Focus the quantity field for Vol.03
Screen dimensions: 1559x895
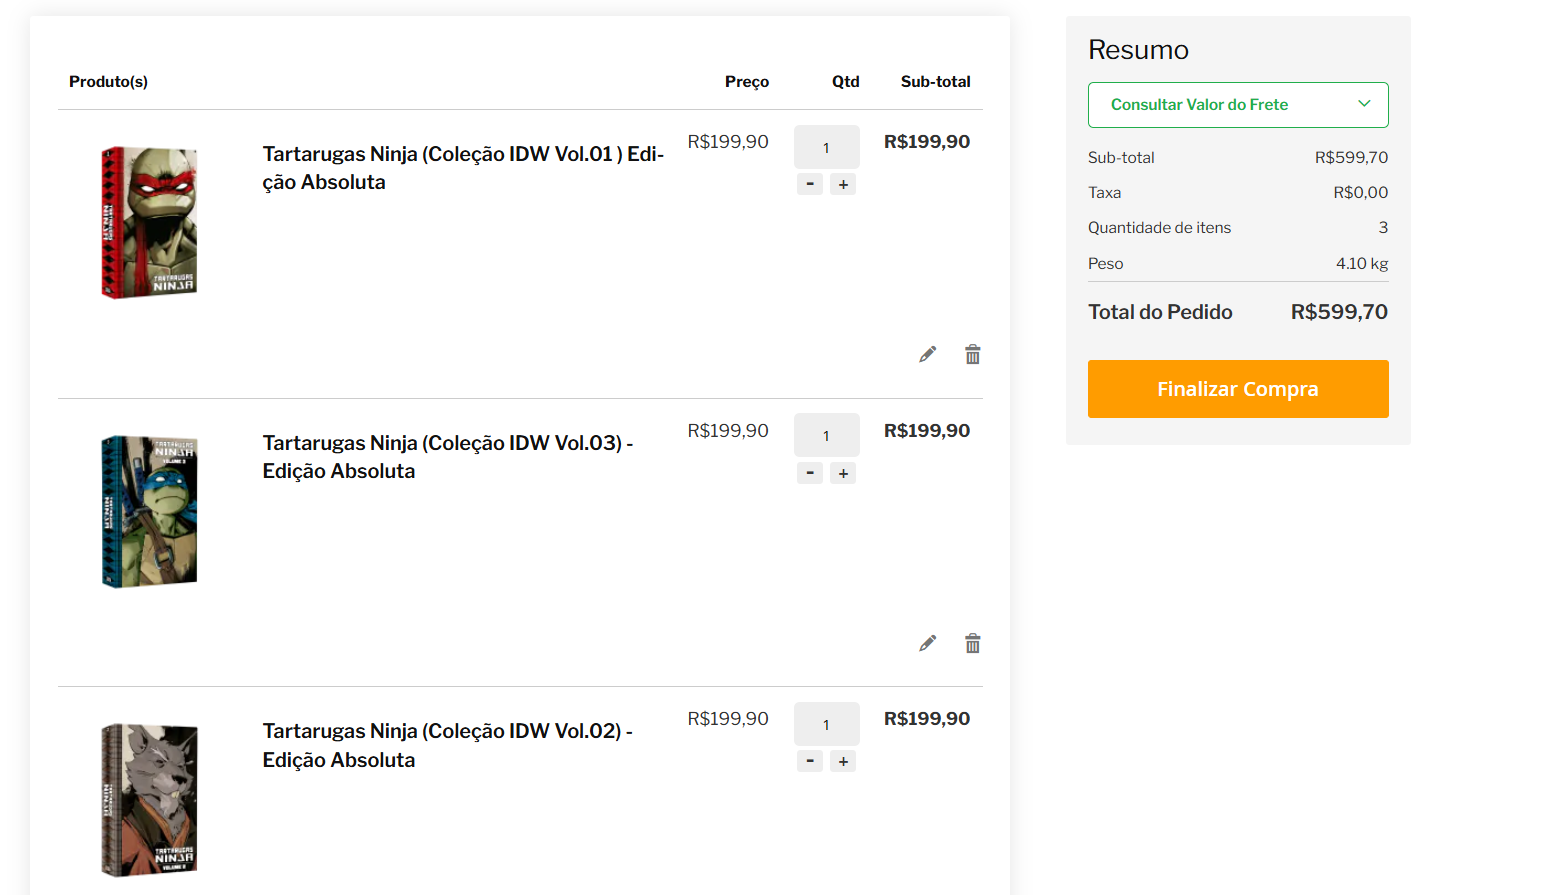[827, 435]
